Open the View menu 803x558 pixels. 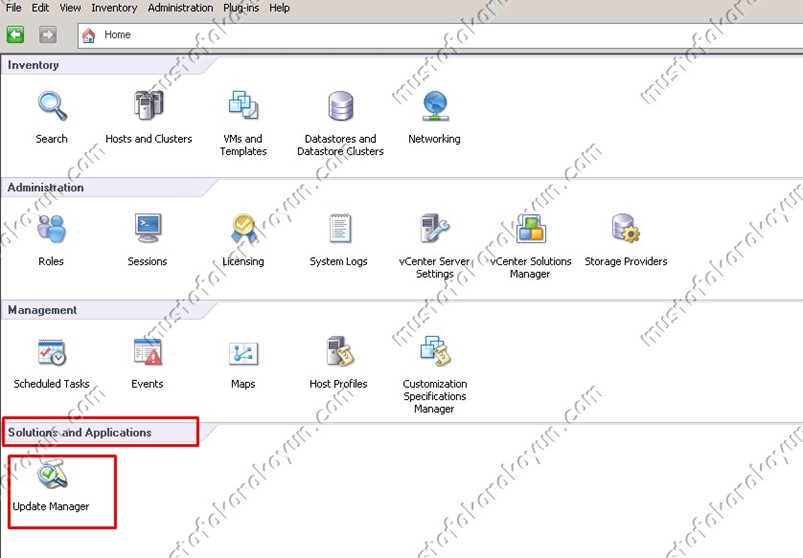70,8
